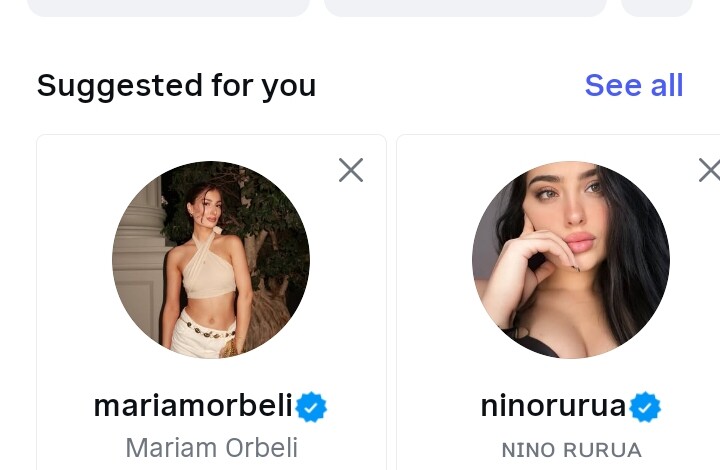Dismiss the ninorurua suggestion card
The width and height of the screenshot is (720, 470).
coord(708,171)
